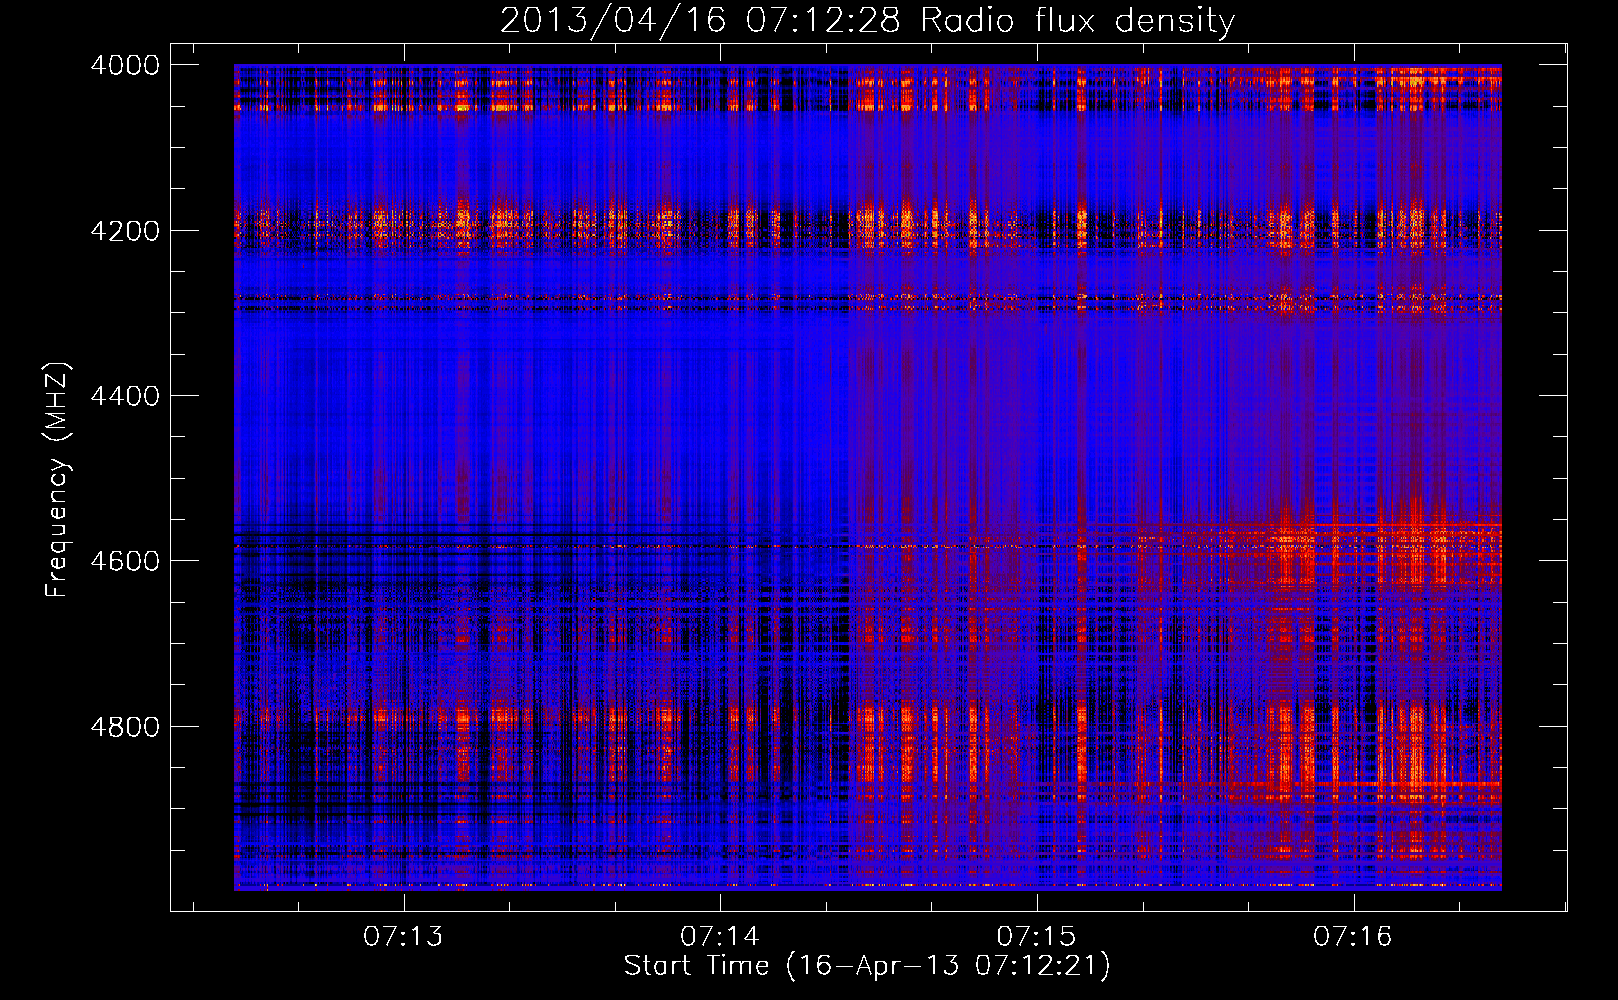Click the 4200 frequency tick label
This screenshot has width=1618, height=1000.
[x=125, y=231]
